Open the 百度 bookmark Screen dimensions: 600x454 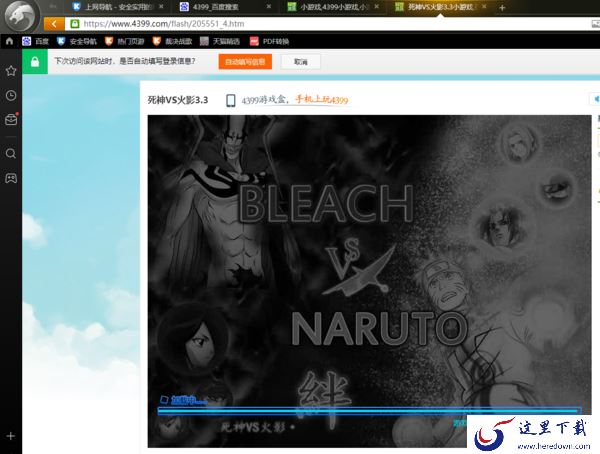point(35,41)
